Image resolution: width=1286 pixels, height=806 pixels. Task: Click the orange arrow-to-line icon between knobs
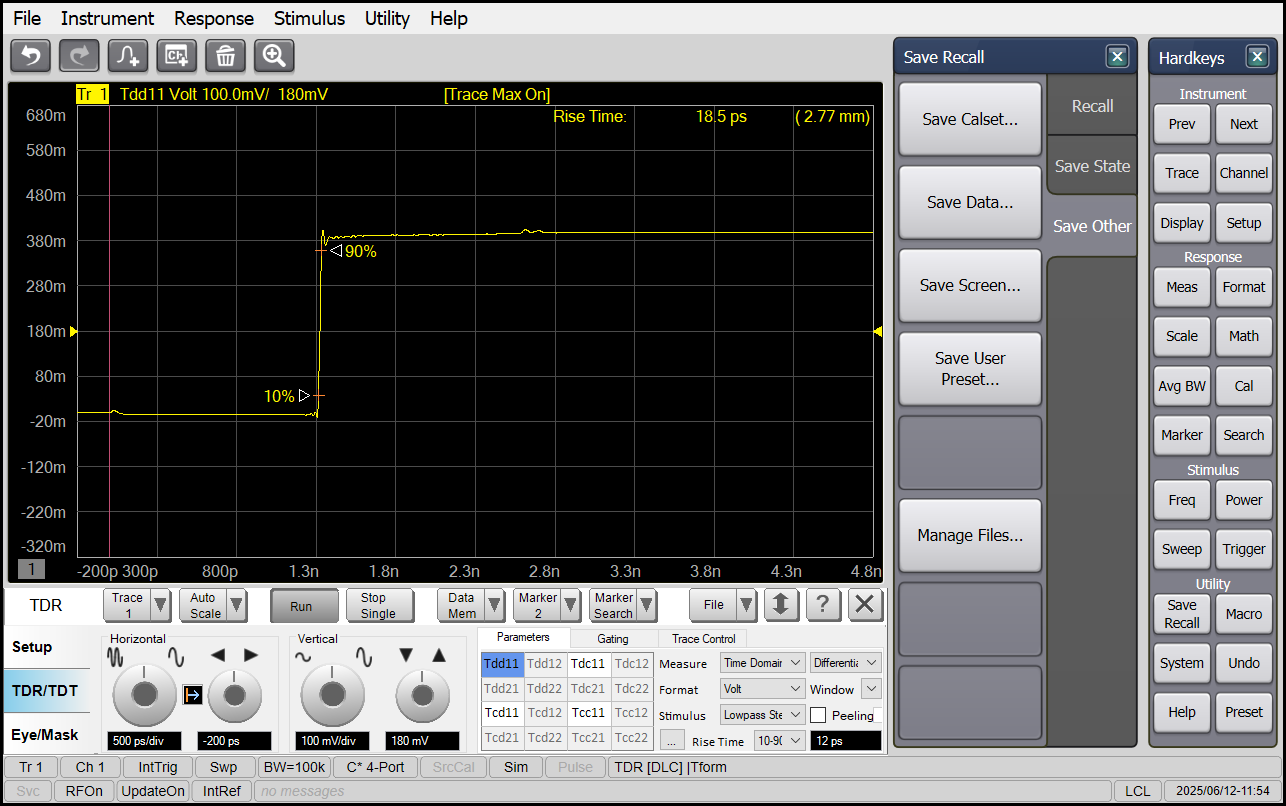(x=192, y=695)
